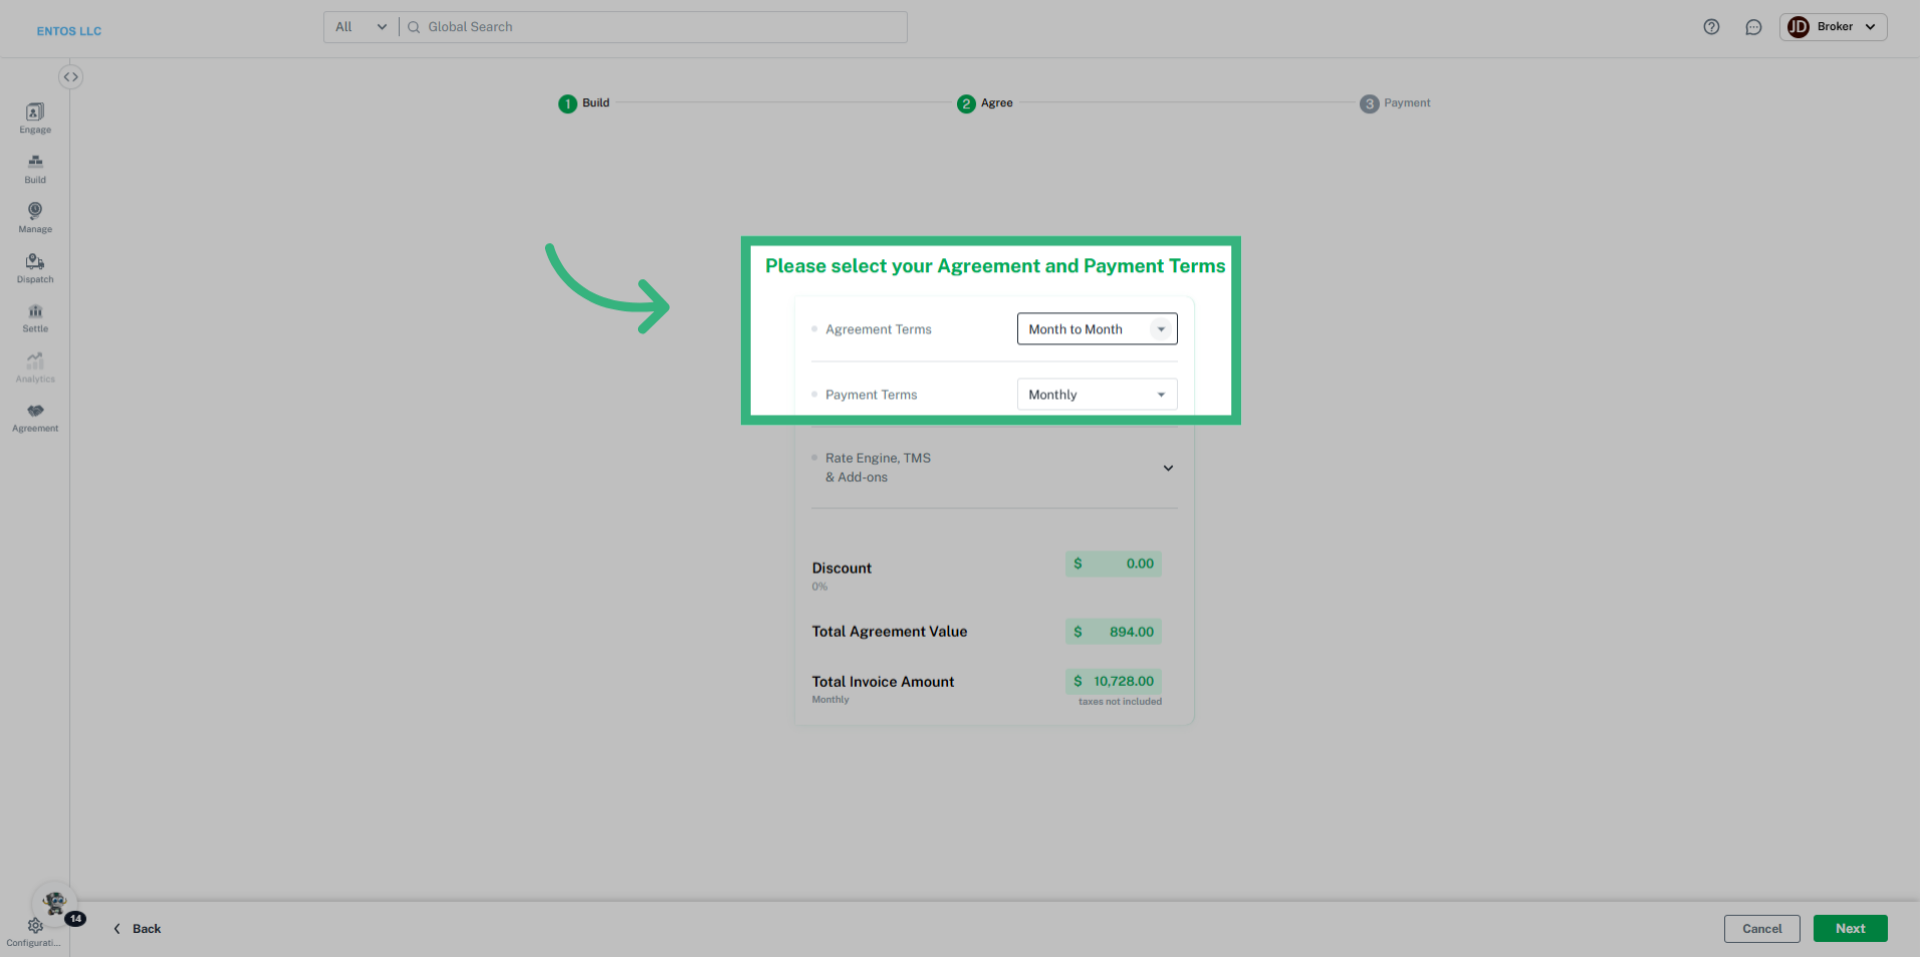Click the Next button
The image size is (1920, 957).
pyautogui.click(x=1849, y=928)
